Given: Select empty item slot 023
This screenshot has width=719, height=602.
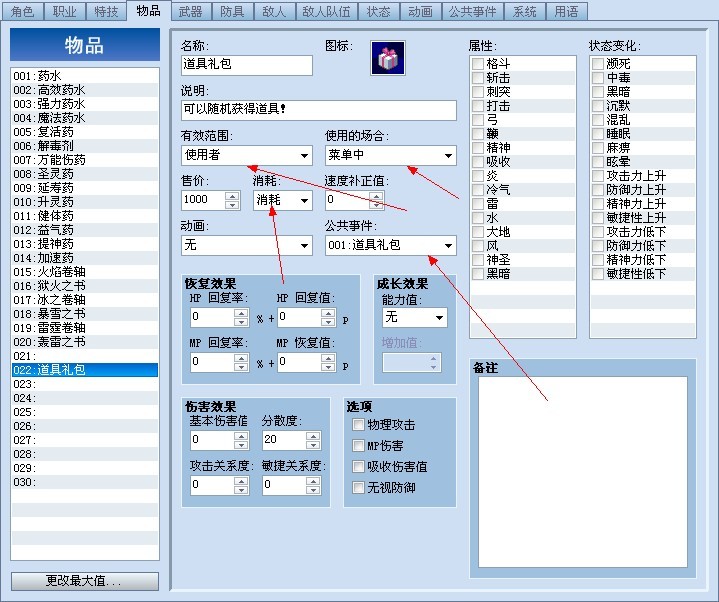Looking at the screenshot, I should tap(85, 384).
